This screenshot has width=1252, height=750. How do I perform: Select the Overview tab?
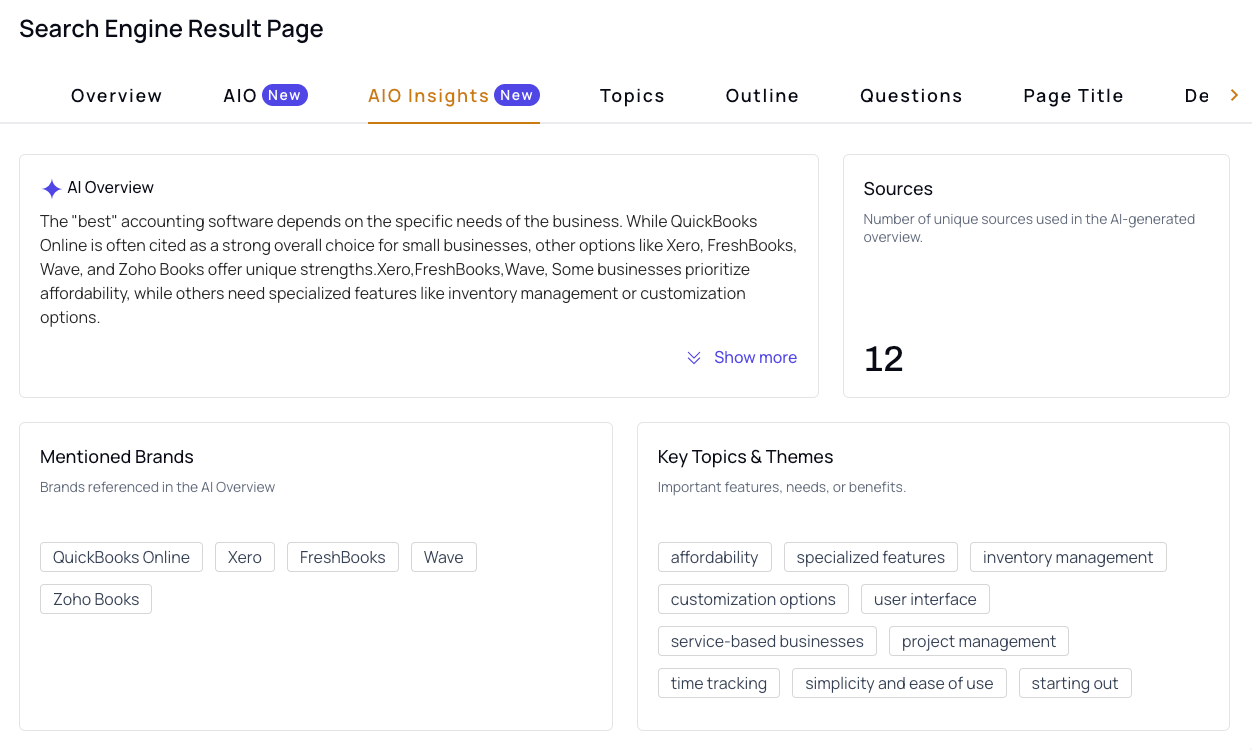tap(116, 95)
